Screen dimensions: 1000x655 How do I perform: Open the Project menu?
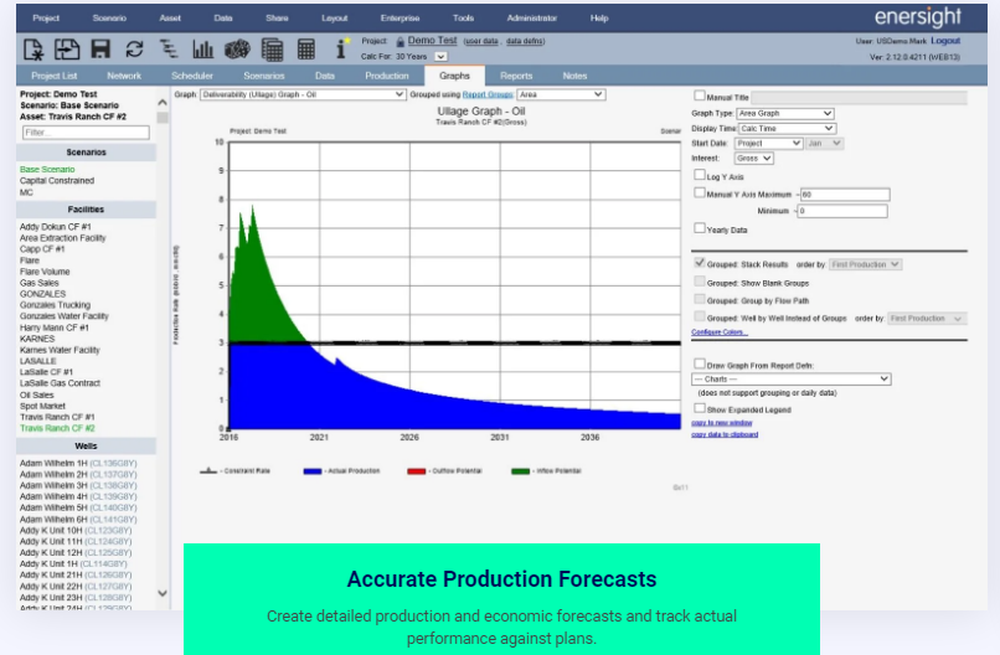pos(46,18)
